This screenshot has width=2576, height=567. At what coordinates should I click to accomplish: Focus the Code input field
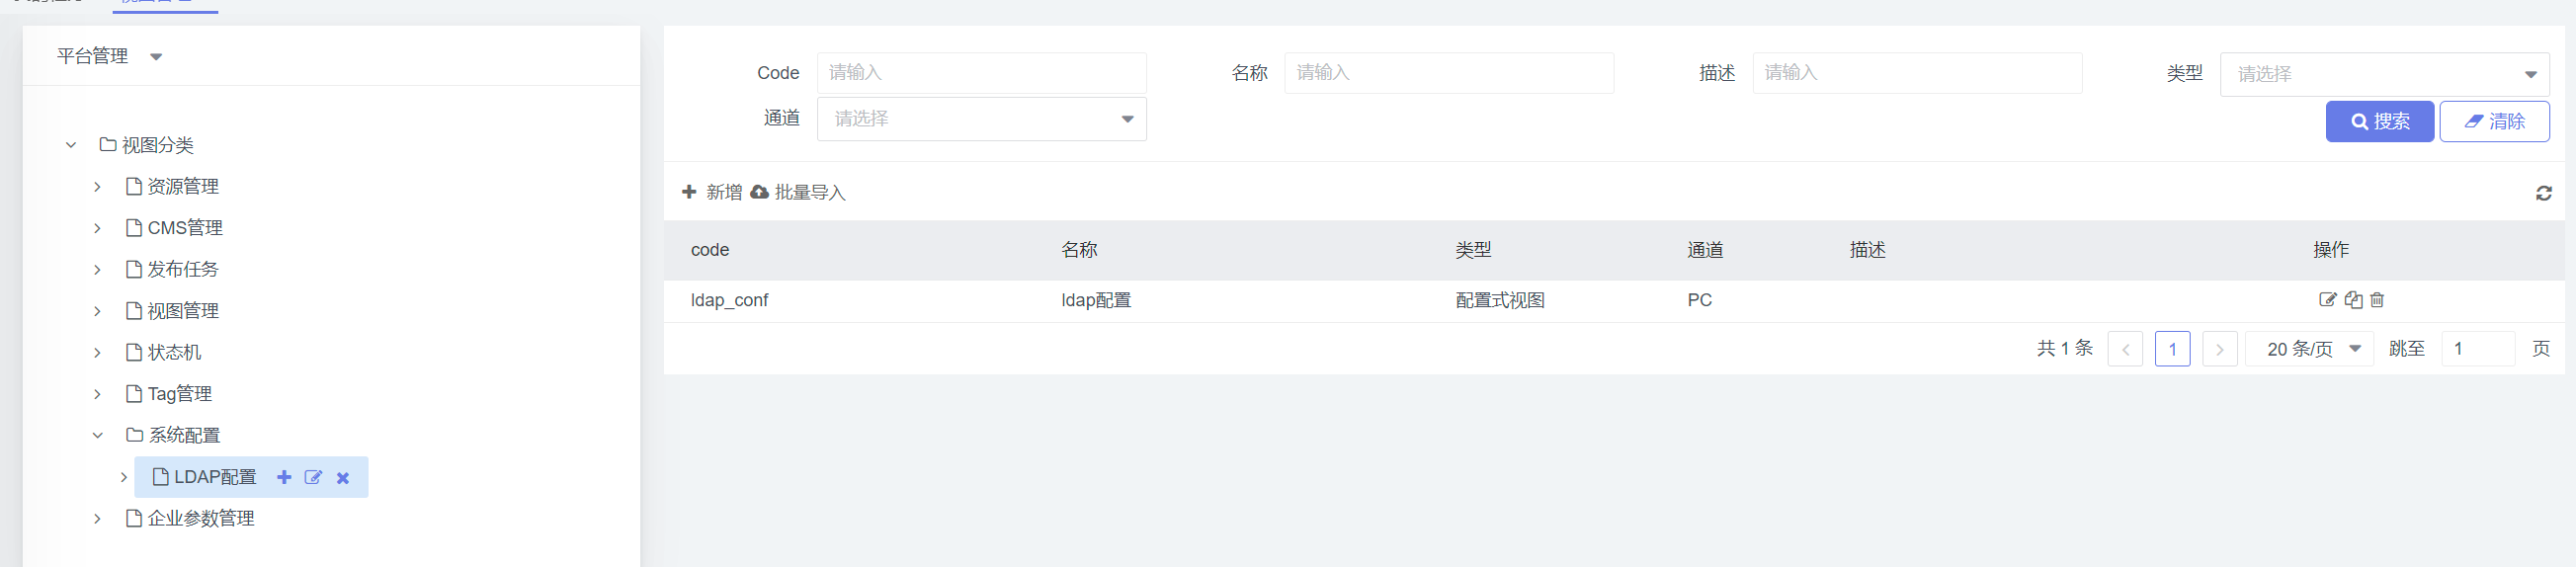tap(981, 73)
